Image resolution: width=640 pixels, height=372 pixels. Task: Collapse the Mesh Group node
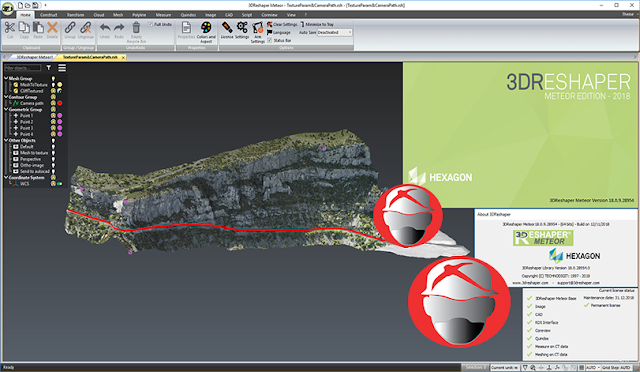(x=6, y=78)
